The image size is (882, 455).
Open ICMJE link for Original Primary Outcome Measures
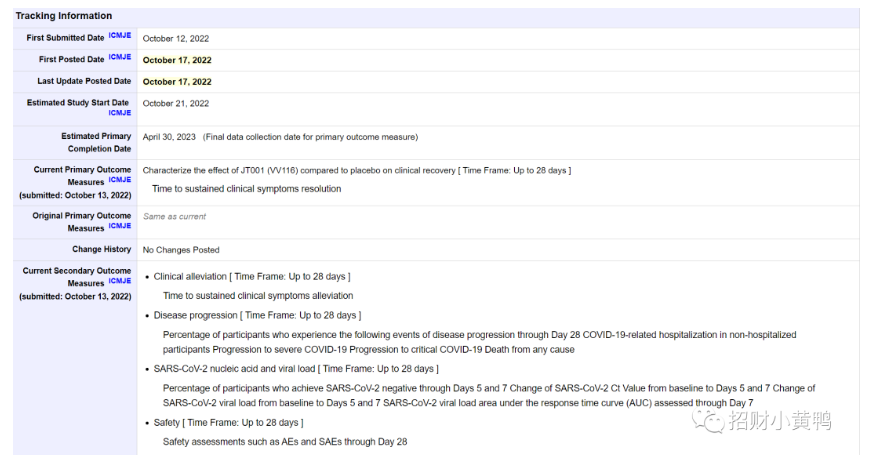click(120, 226)
